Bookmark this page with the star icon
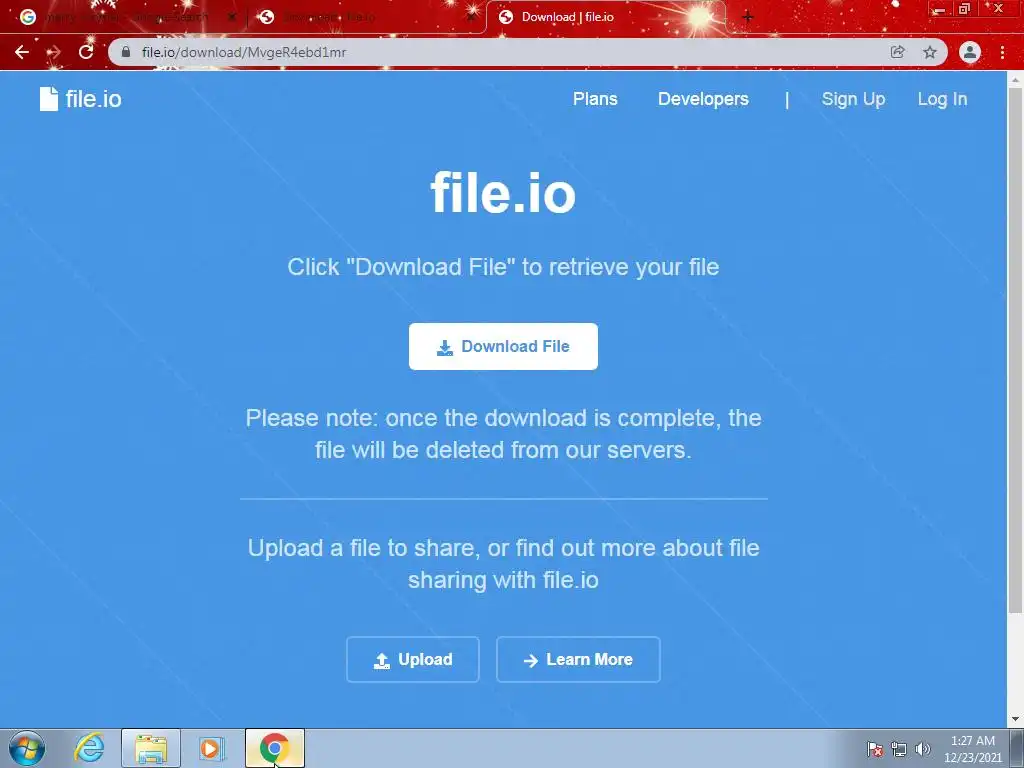The height and width of the screenshot is (768, 1024). pos(930,52)
